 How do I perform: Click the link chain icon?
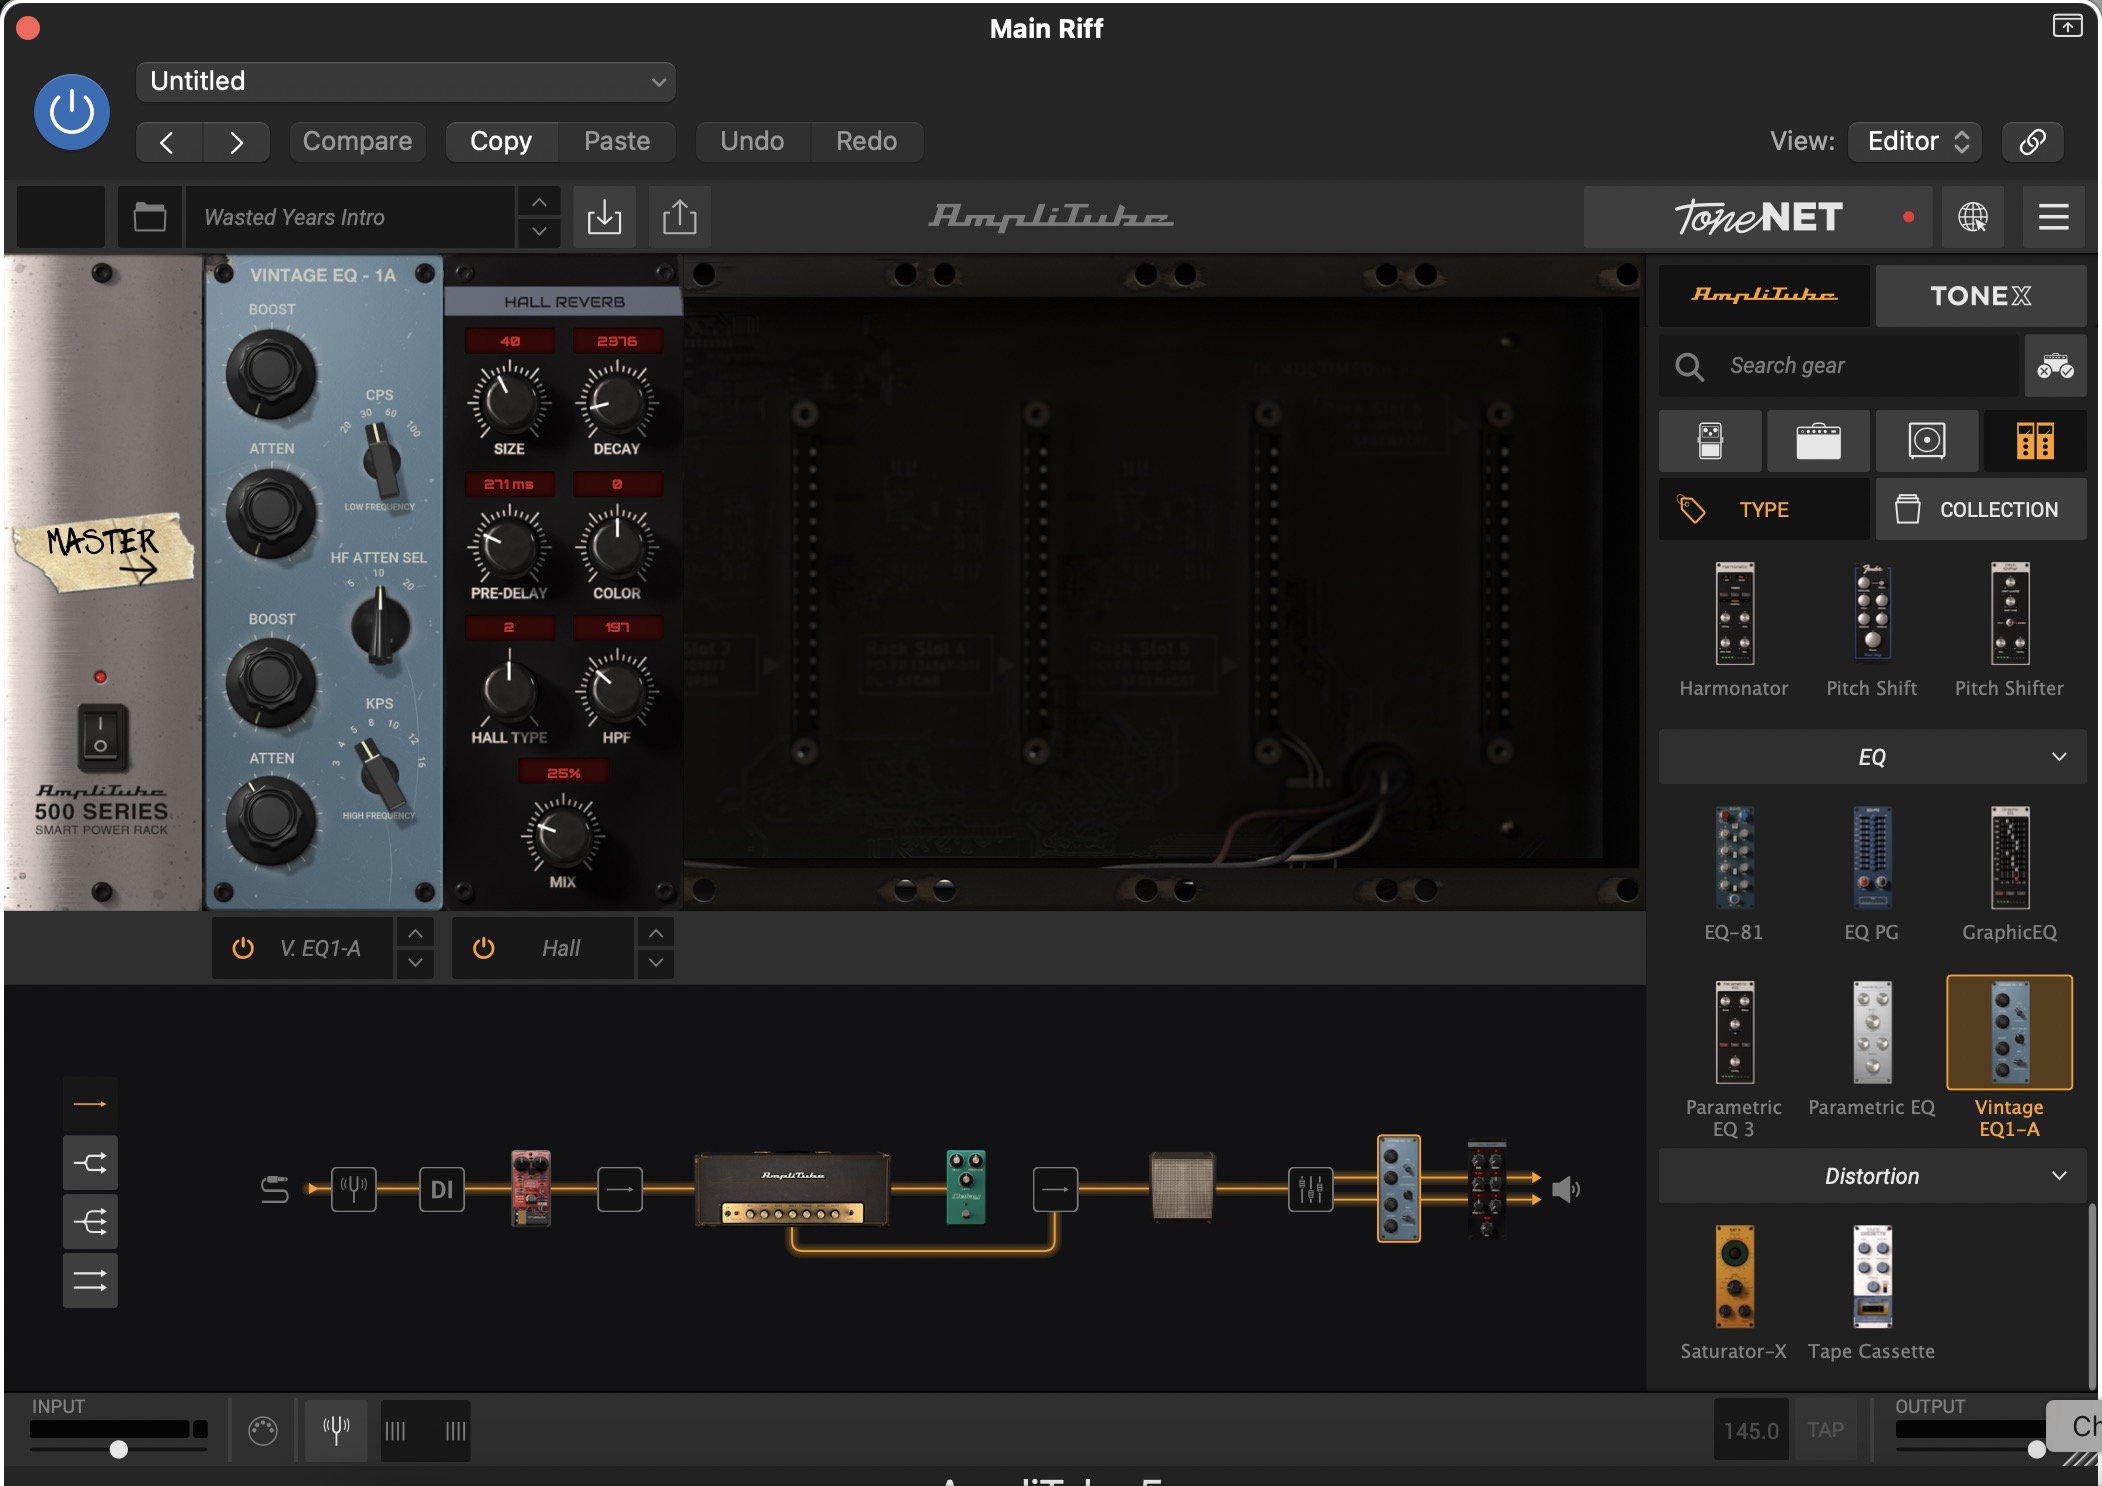coord(2032,141)
